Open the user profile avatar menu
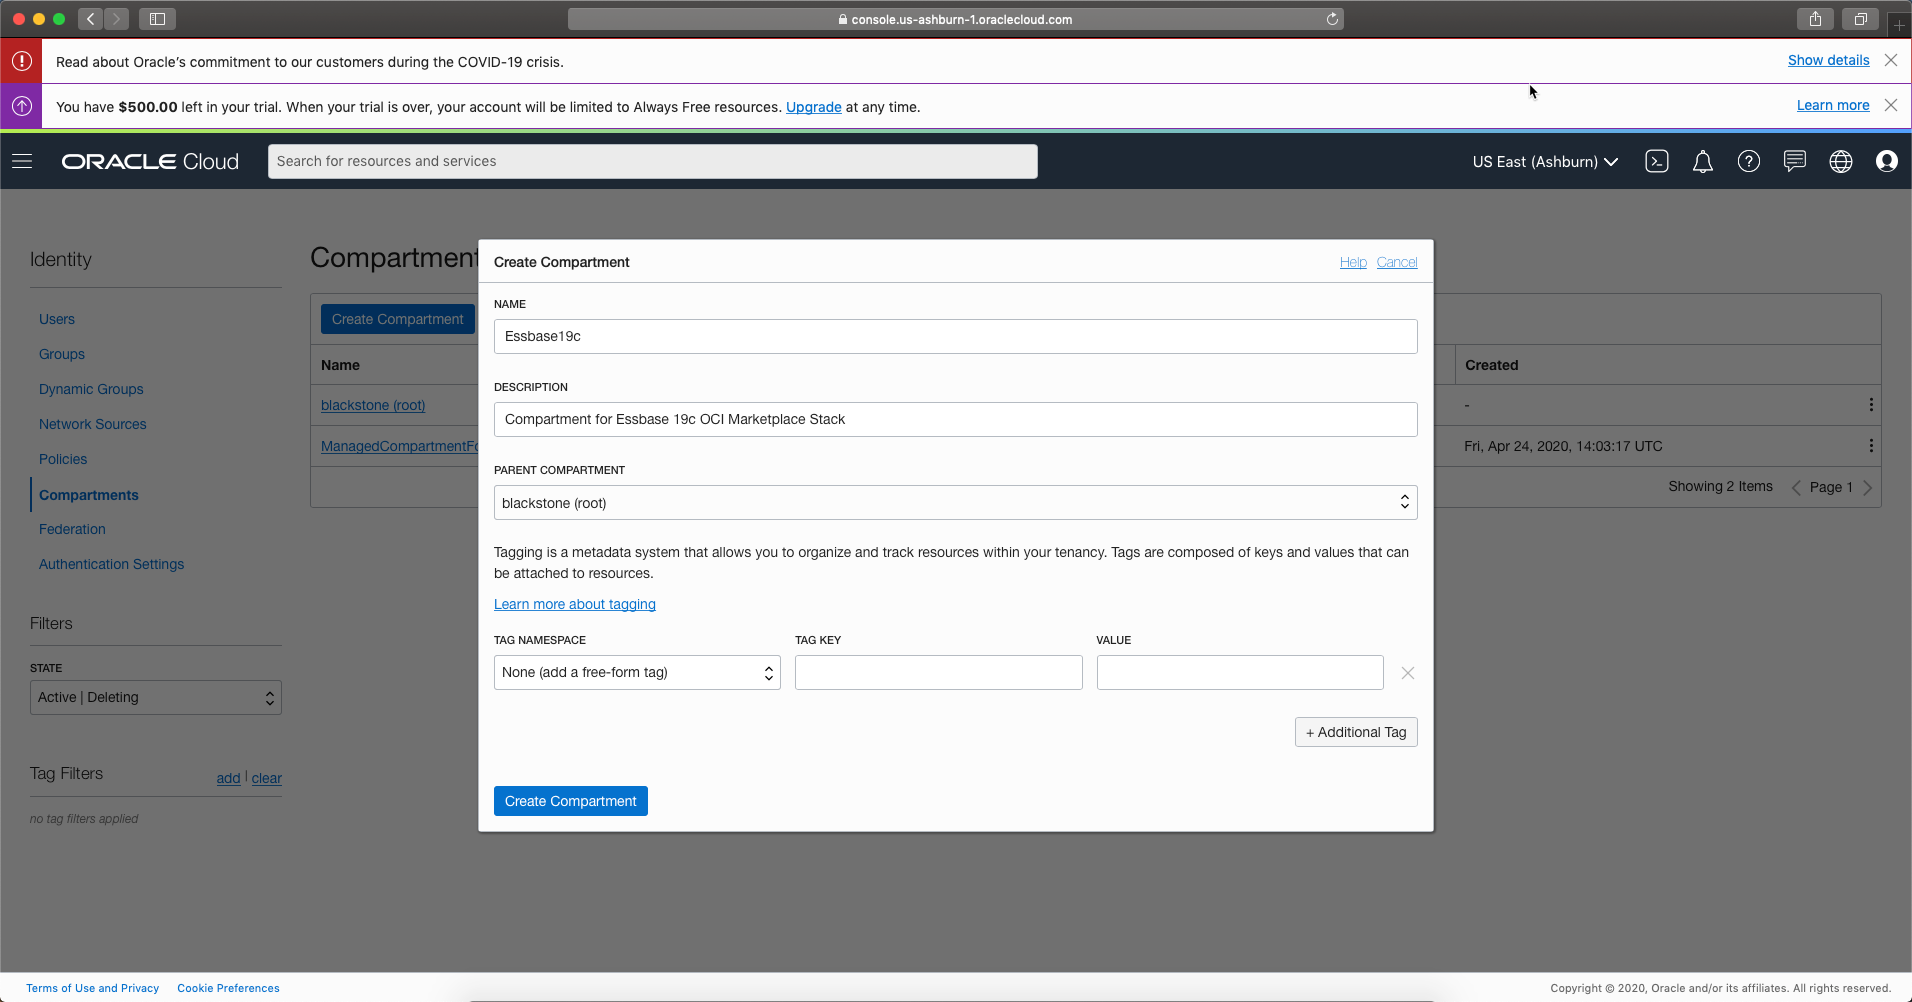The height and width of the screenshot is (1002, 1912). click(x=1886, y=161)
